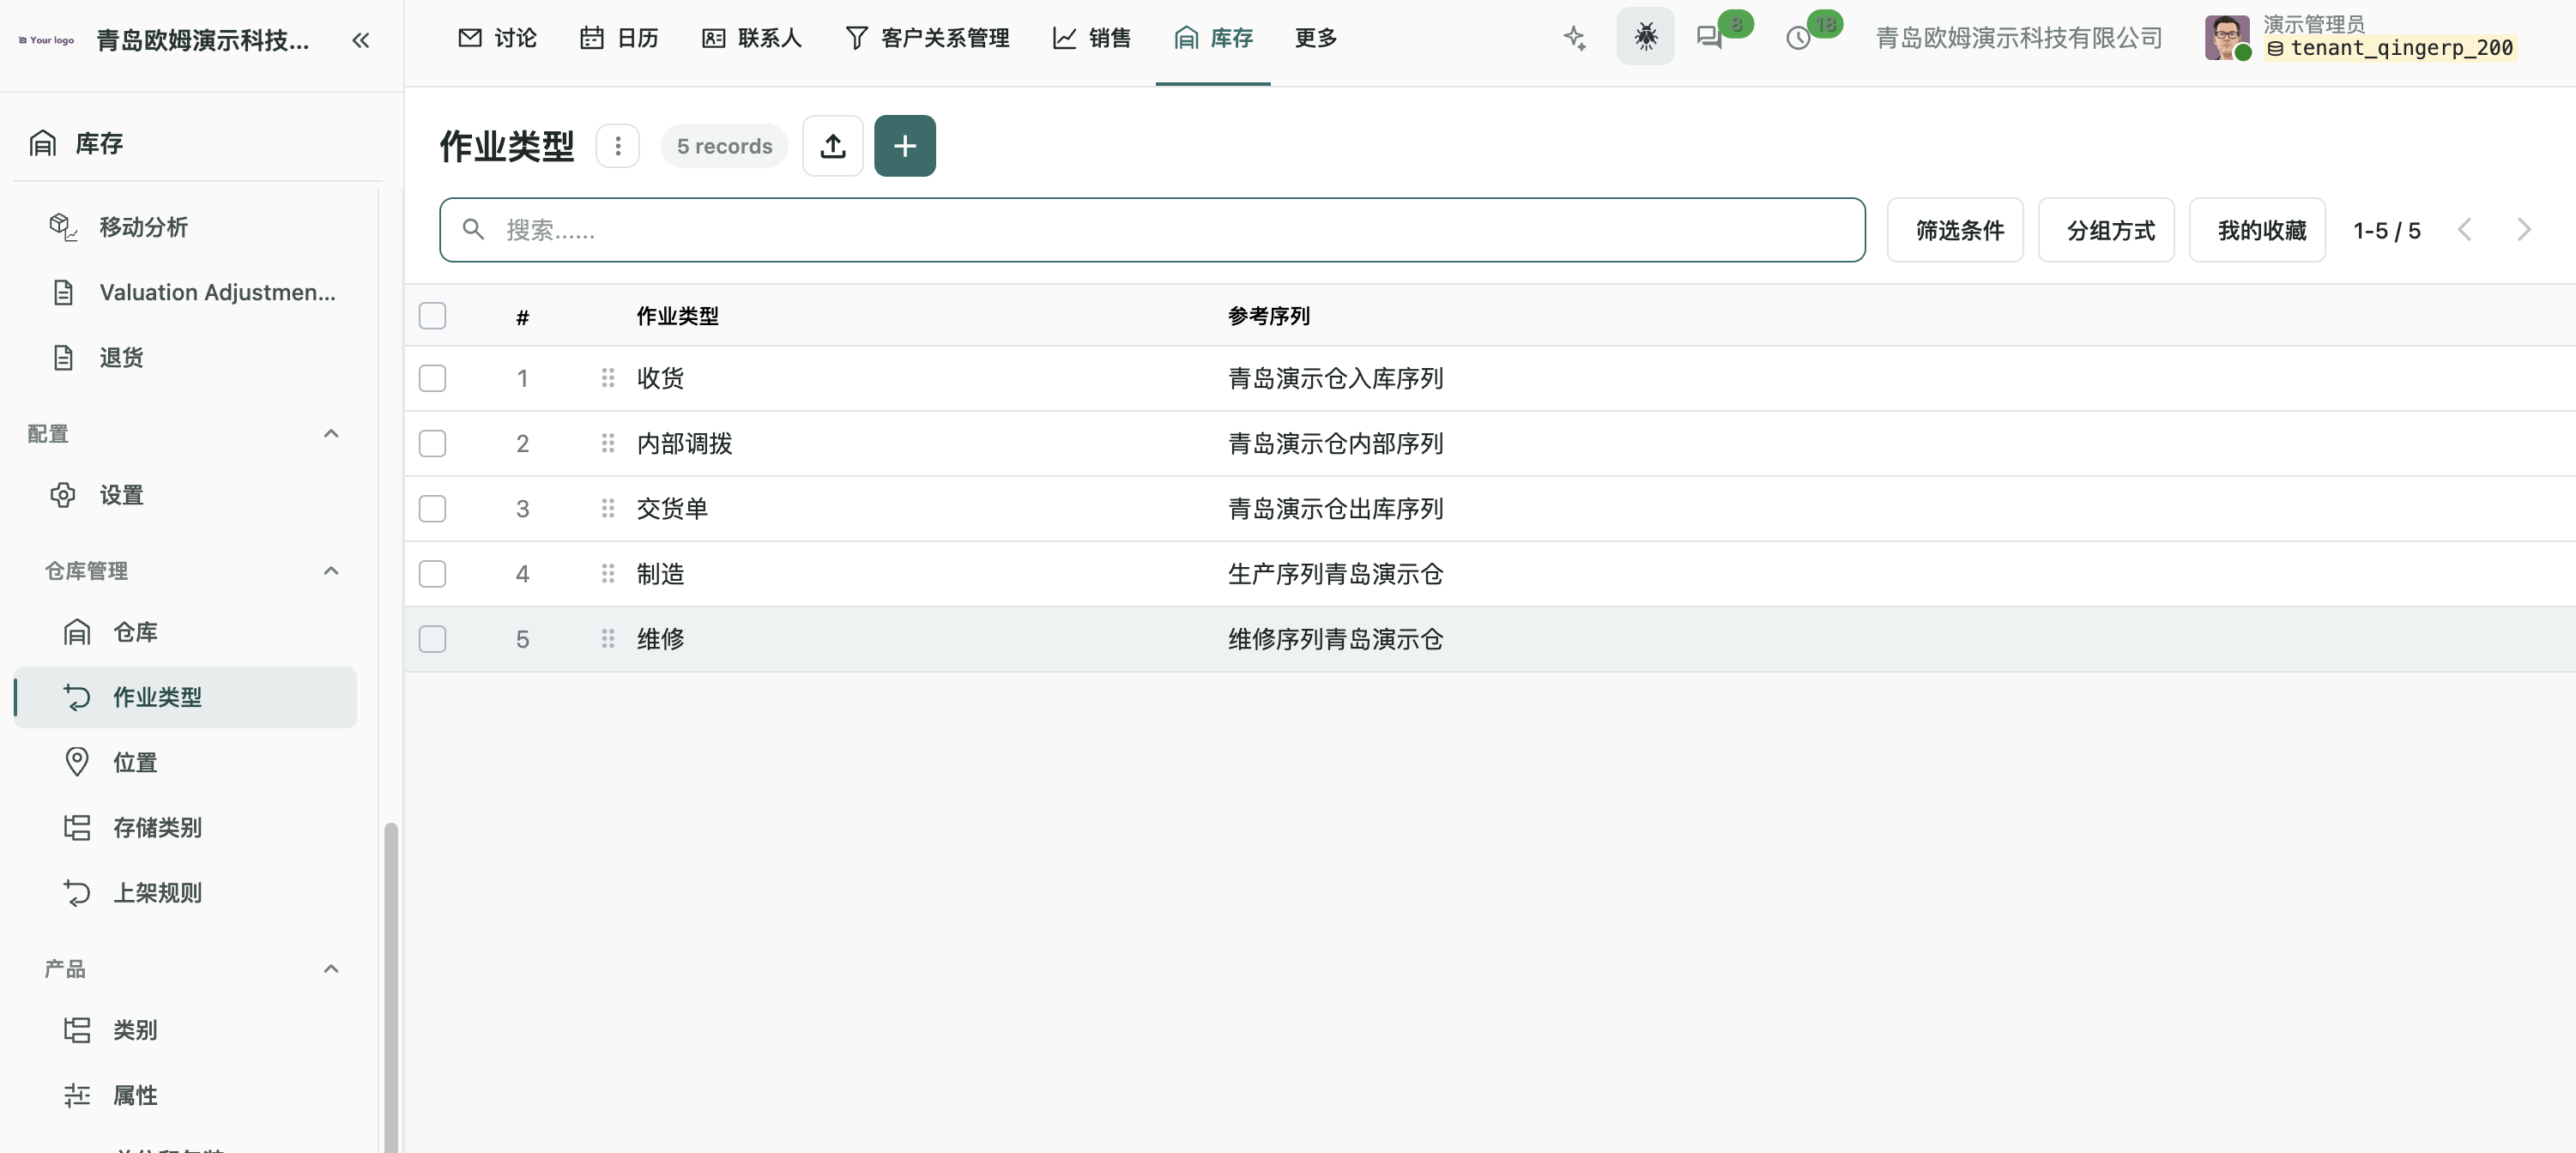
Task: Click drag handle of 制造 row
Action: (607, 574)
